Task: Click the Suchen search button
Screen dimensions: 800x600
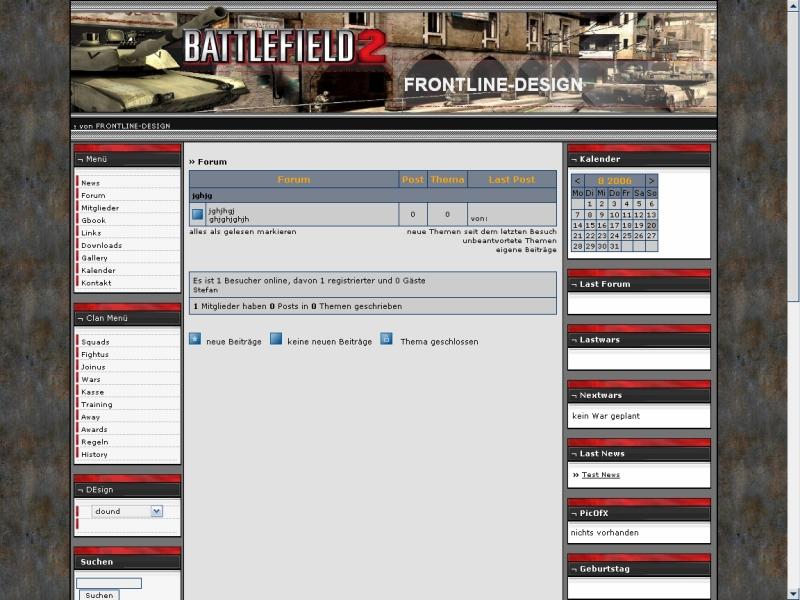Action: tap(99, 595)
